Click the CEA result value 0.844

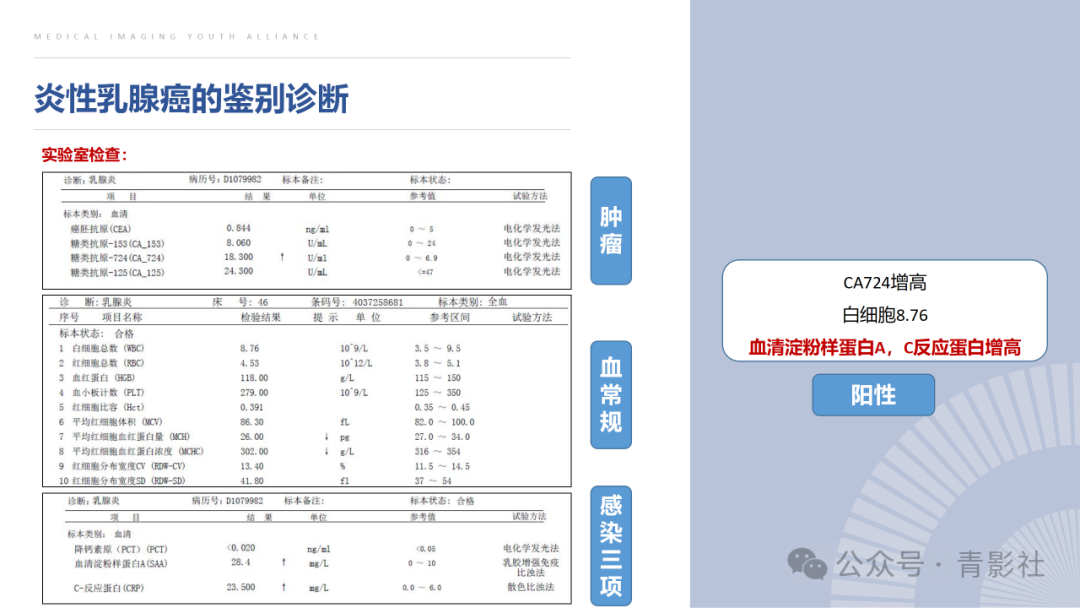238,228
